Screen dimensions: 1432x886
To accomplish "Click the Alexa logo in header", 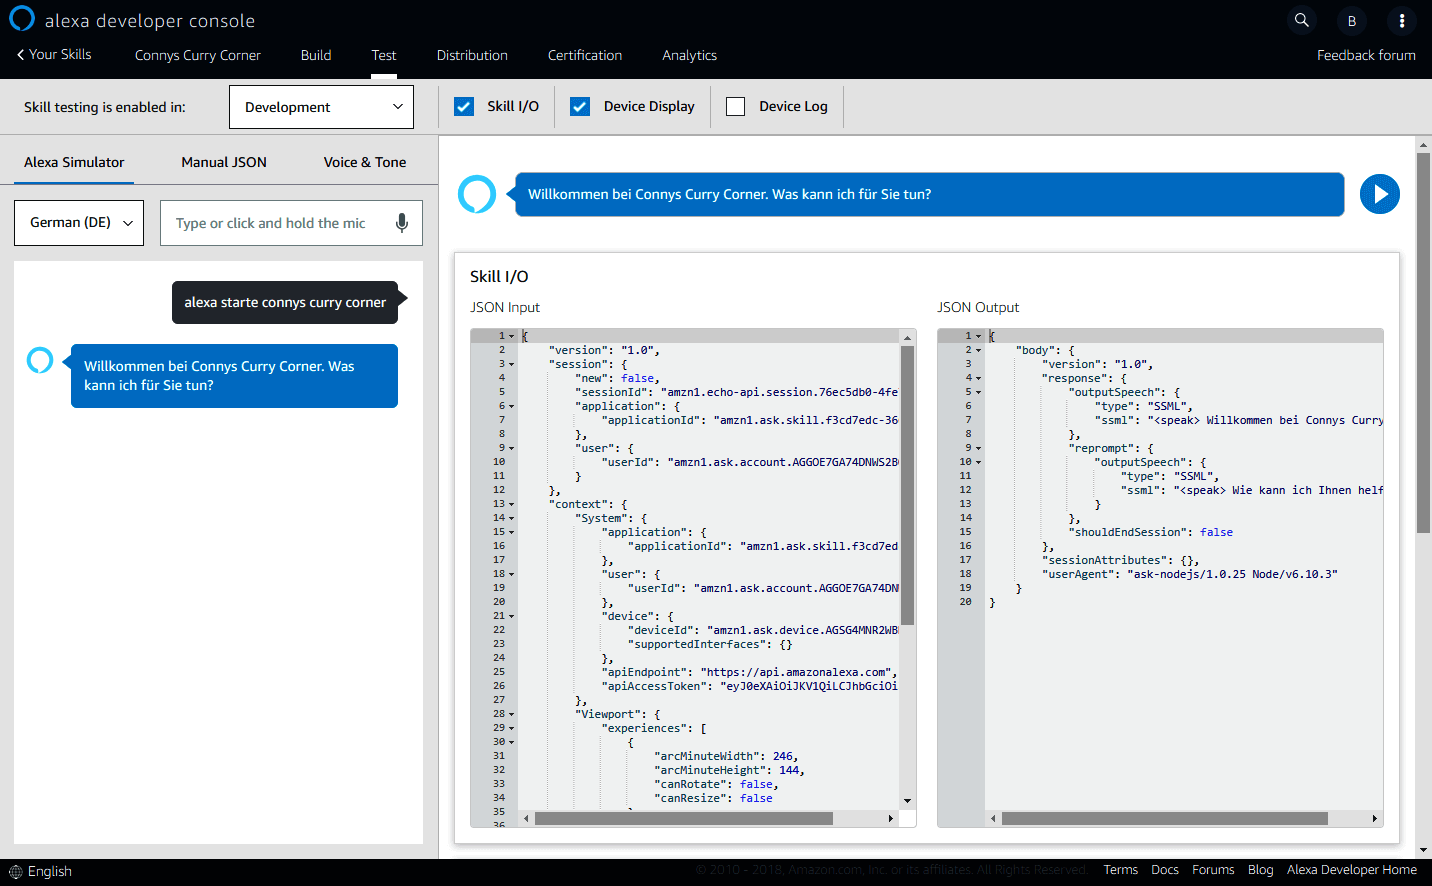I will coord(22,19).
